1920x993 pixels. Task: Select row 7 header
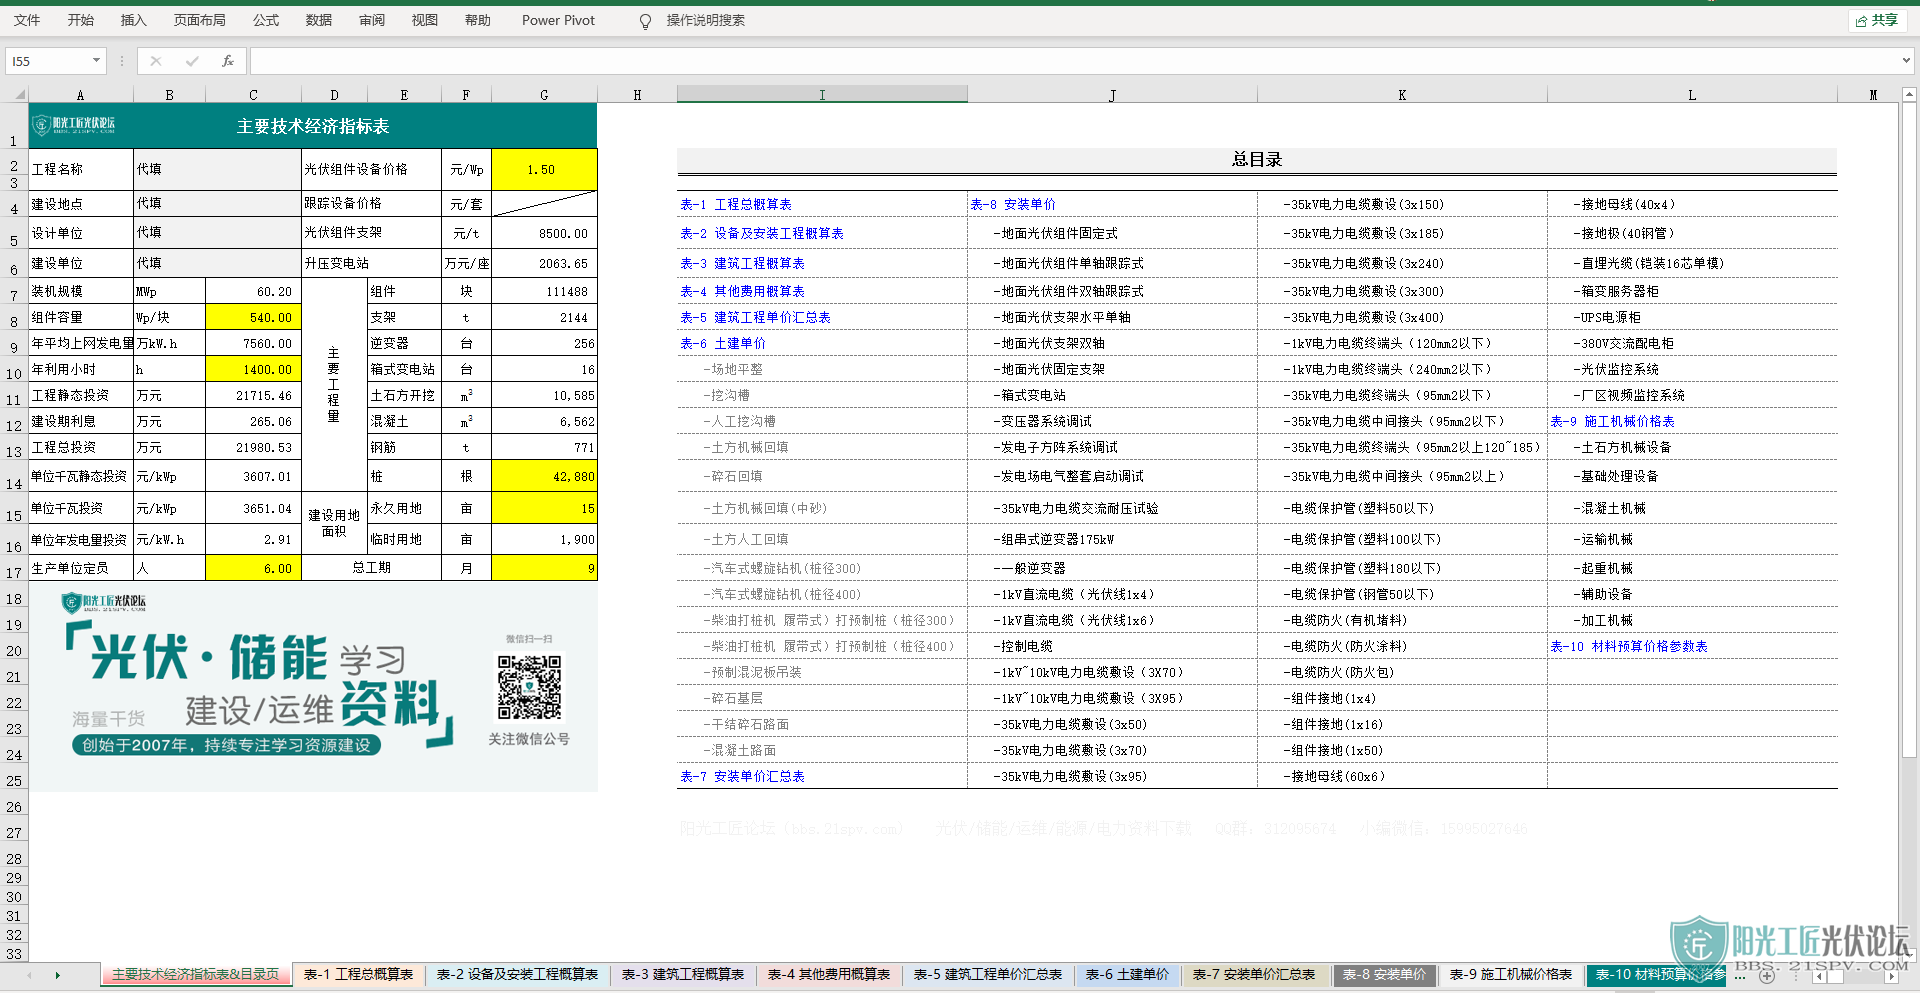point(14,293)
